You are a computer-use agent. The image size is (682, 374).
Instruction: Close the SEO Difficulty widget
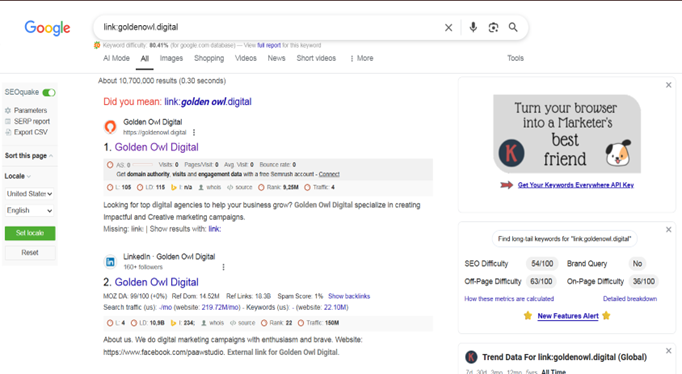669,230
